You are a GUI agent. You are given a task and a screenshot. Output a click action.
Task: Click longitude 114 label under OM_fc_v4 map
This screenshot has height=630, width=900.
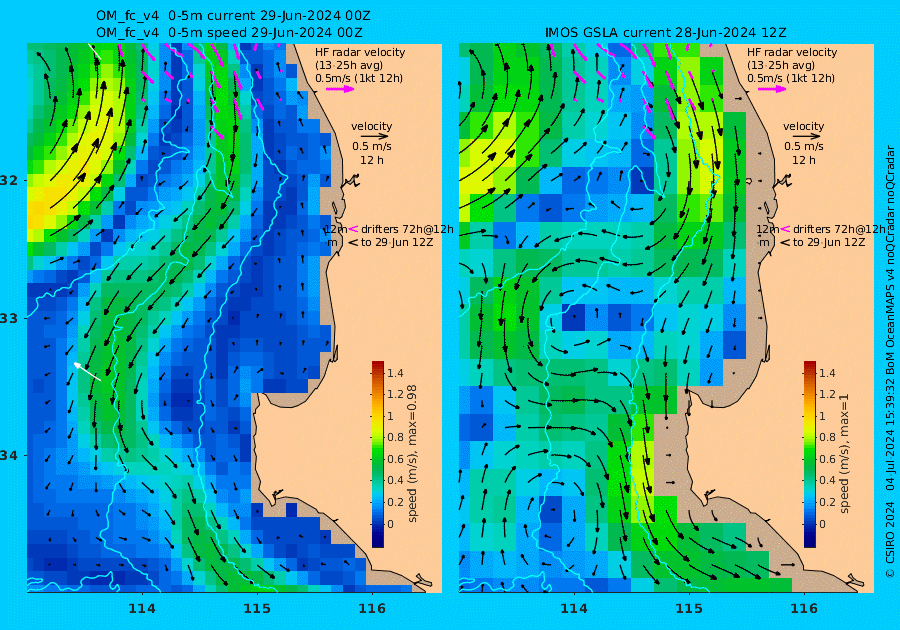point(142,609)
